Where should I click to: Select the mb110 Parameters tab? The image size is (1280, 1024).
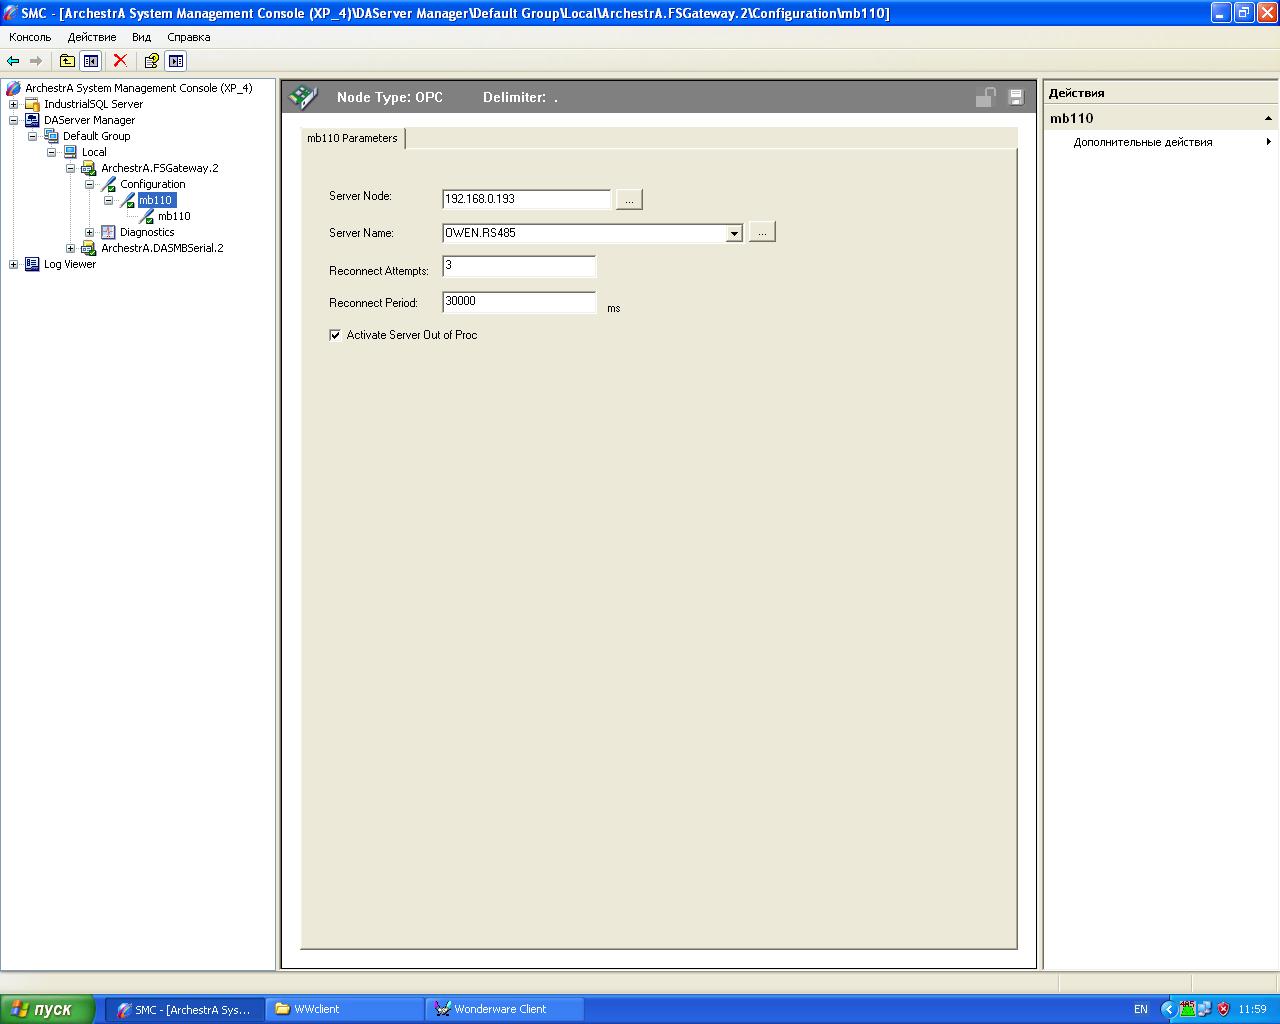[x=352, y=138]
